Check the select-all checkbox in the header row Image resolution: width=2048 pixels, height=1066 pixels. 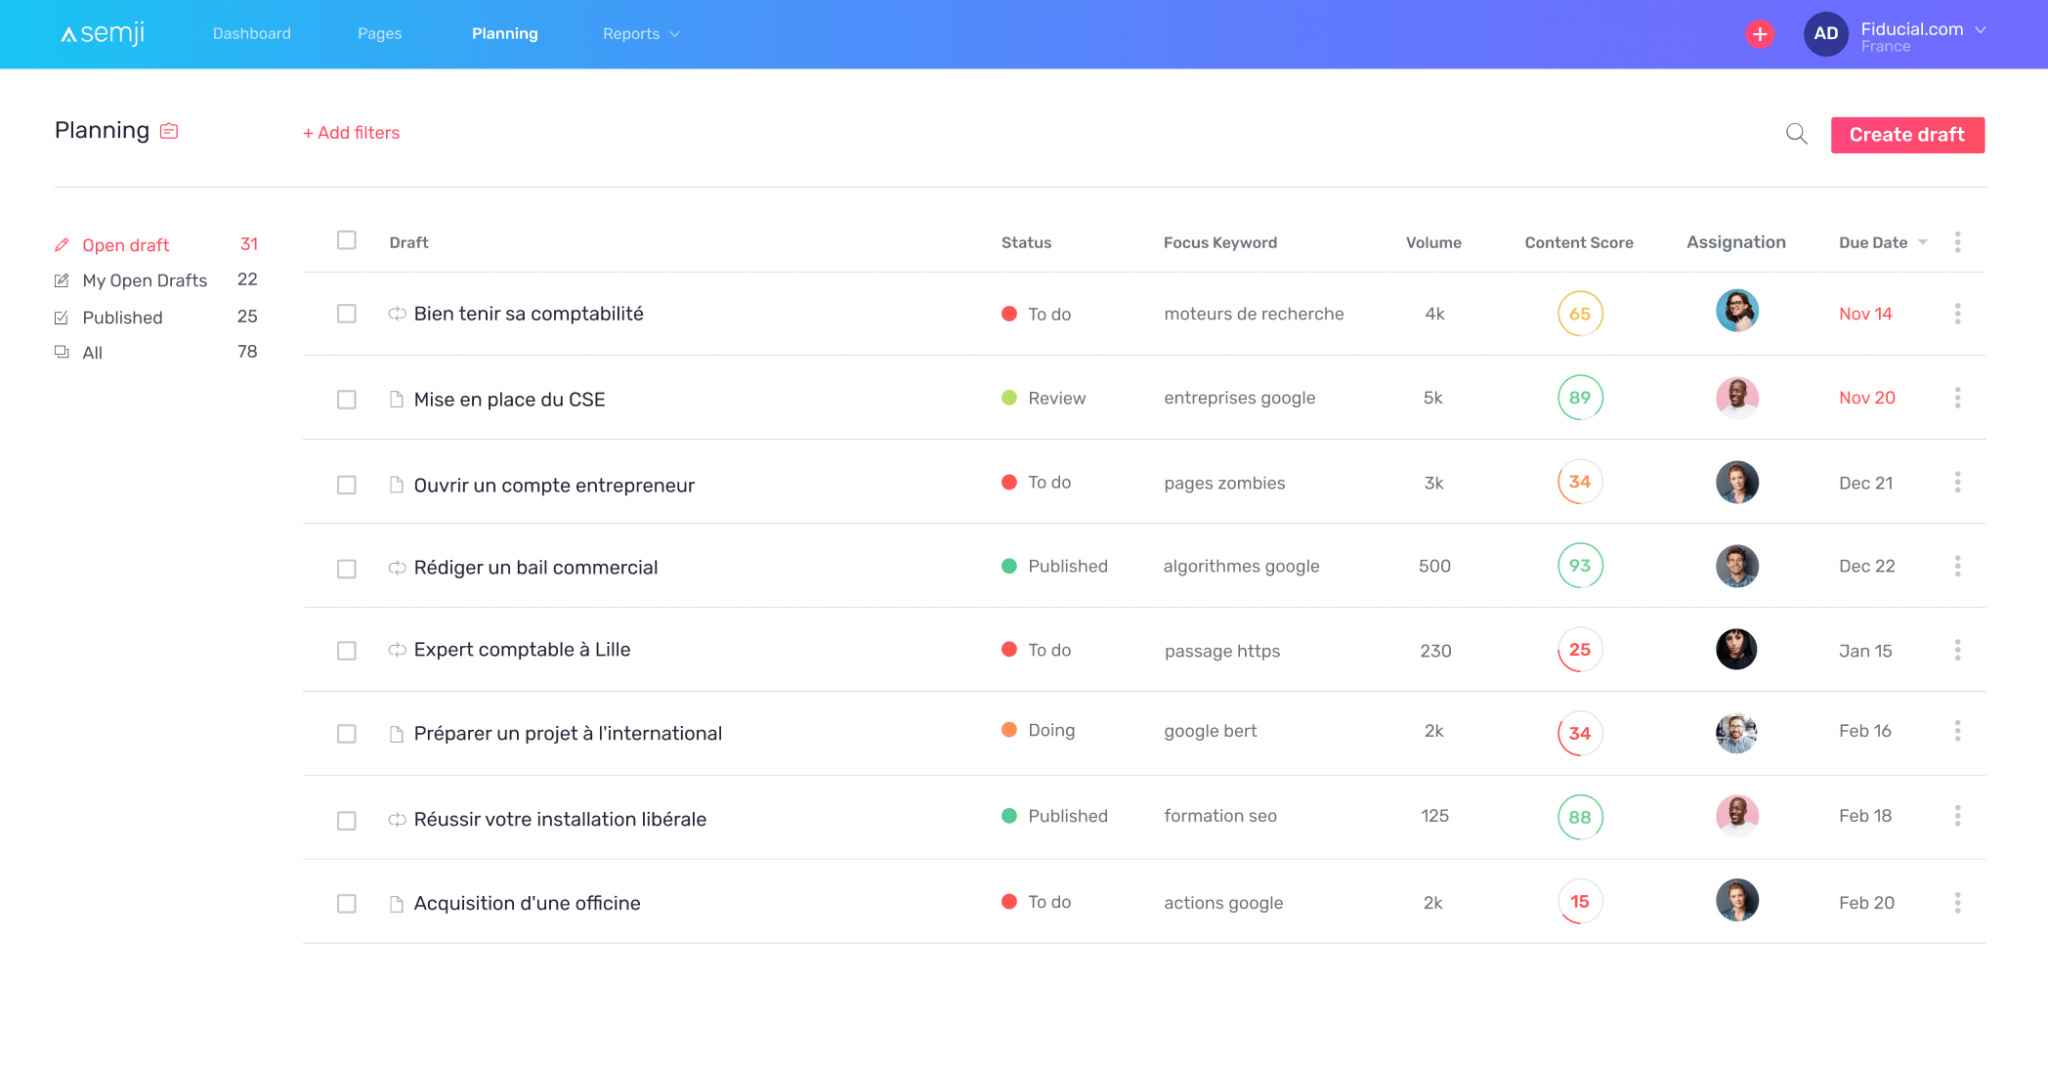pos(347,240)
